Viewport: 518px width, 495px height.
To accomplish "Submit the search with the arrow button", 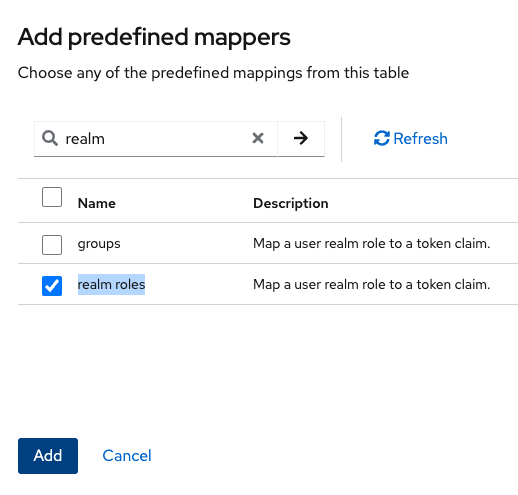I will tap(301, 138).
